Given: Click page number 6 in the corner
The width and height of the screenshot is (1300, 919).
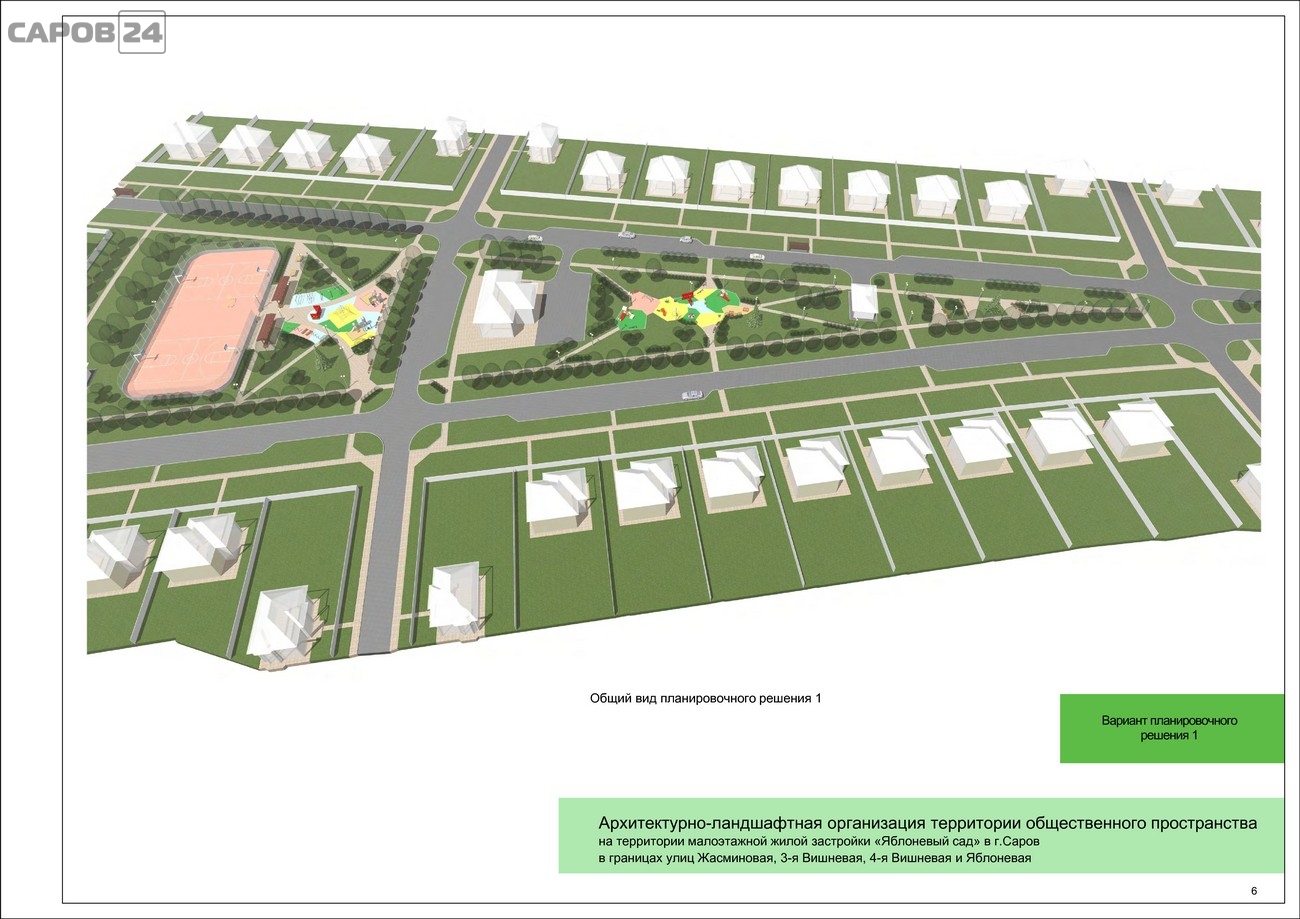Looking at the screenshot, I should 1253,891.
